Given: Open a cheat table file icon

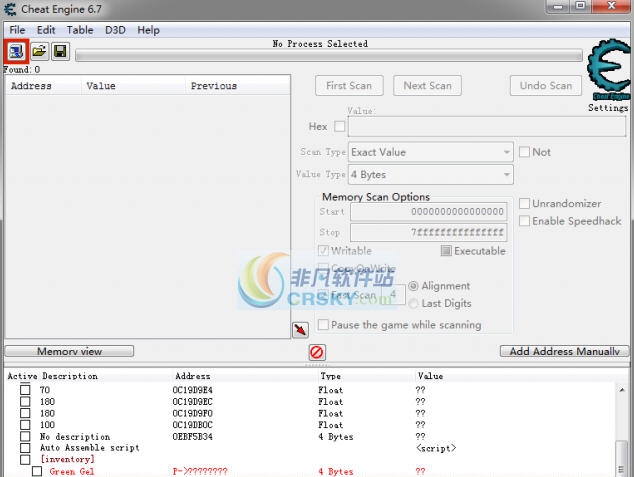Looking at the screenshot, I should point(39,51).
